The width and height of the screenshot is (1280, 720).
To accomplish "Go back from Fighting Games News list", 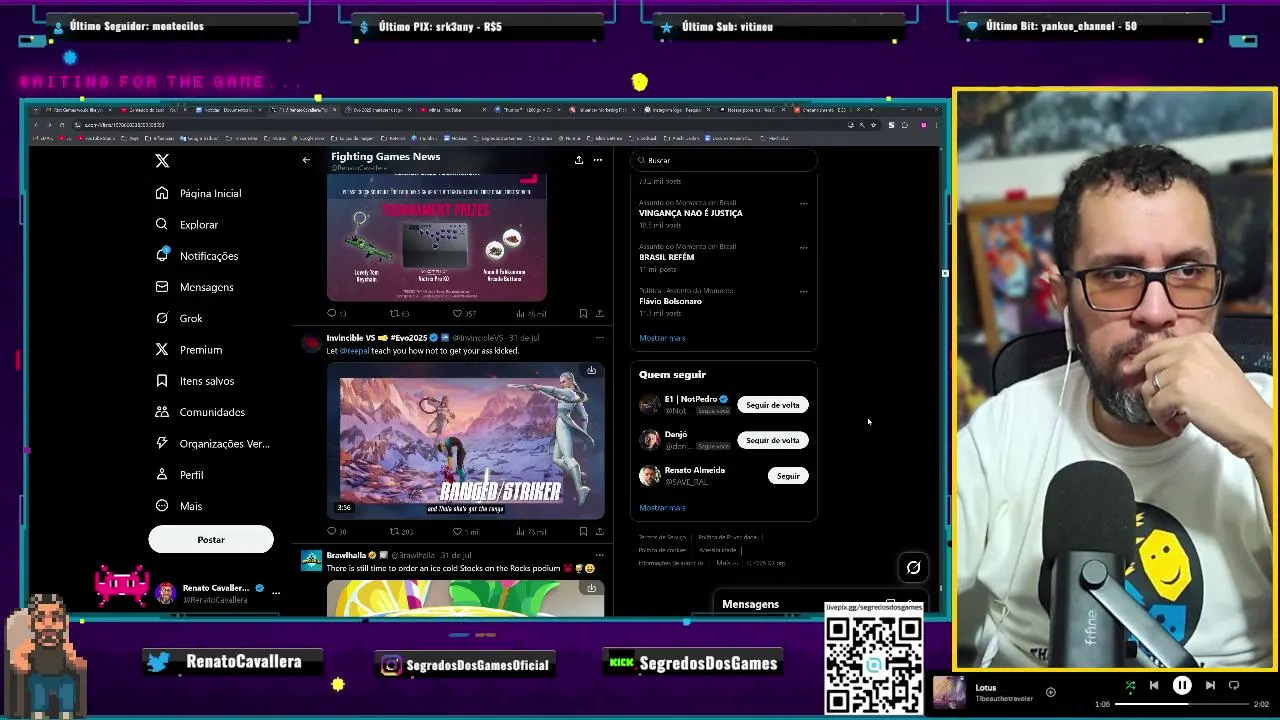I will point(306,160).
